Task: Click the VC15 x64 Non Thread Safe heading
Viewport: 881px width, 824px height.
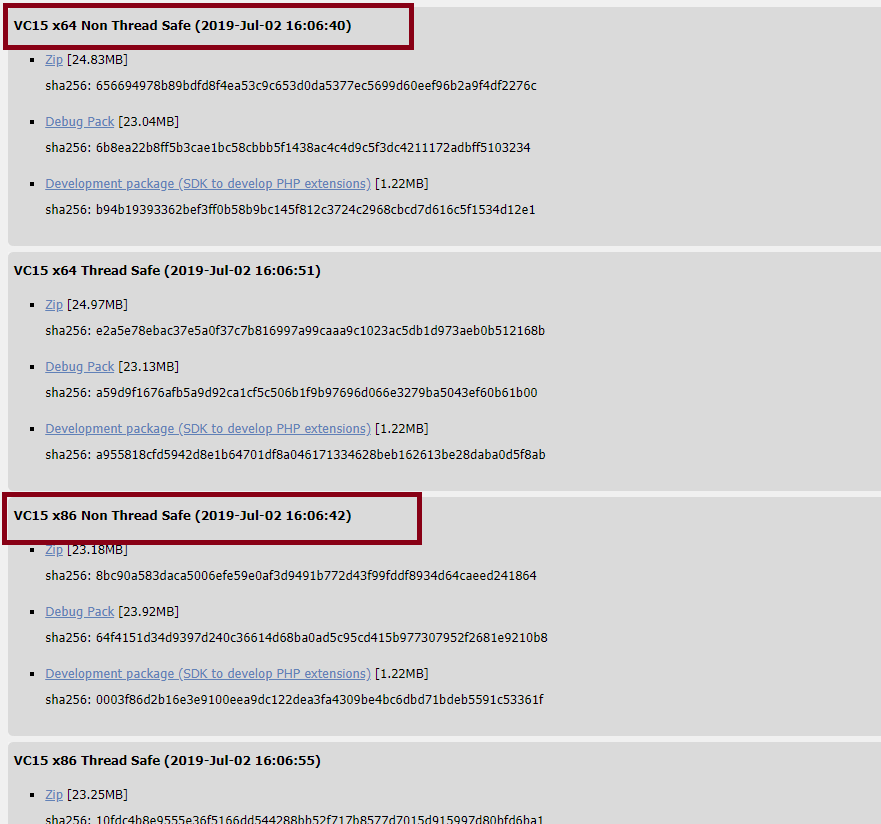Action: pyautogui.click(x=183, y=26)
